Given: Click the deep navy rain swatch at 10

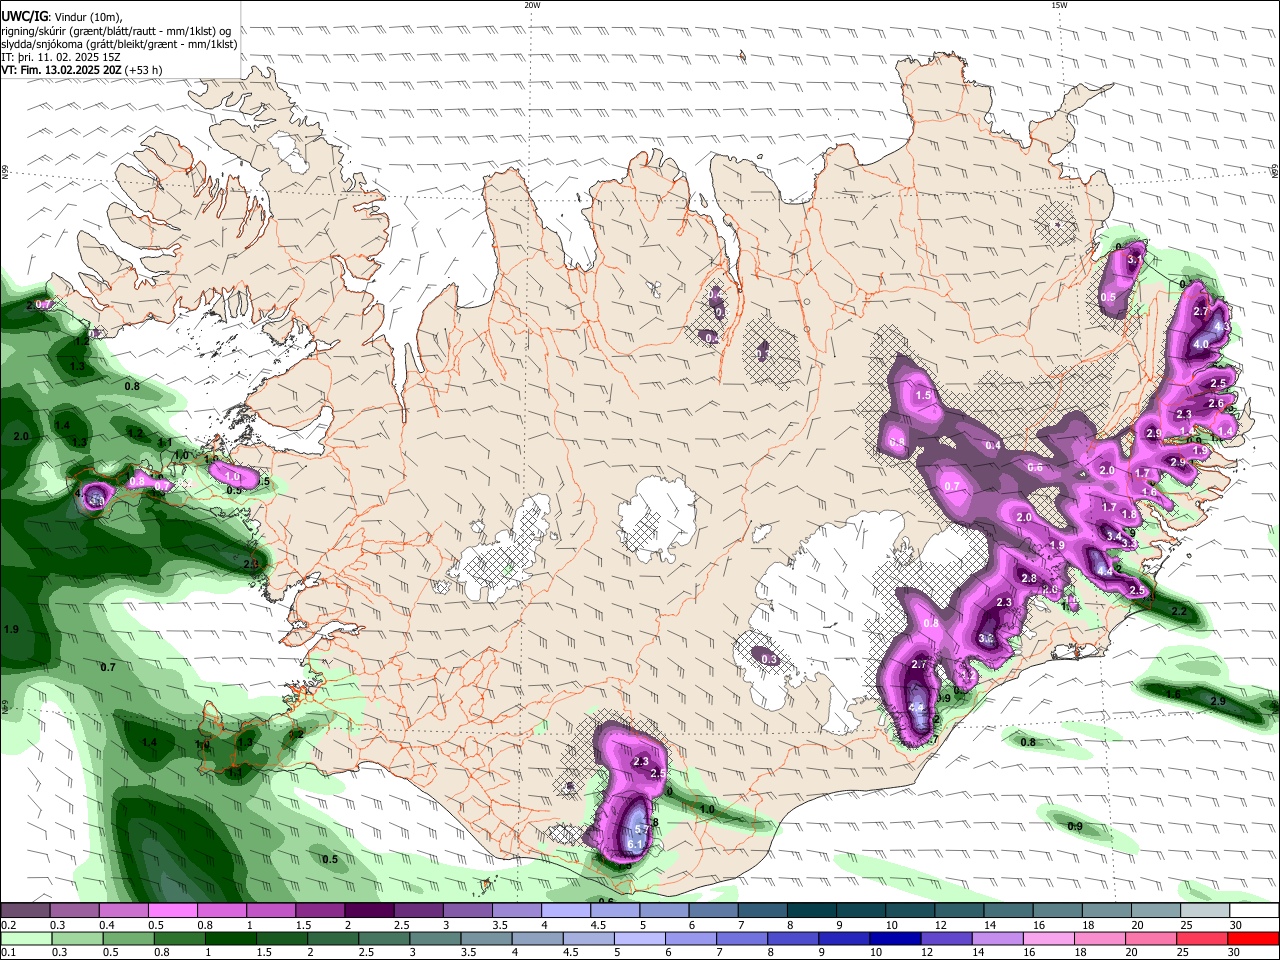Looking at the screenshot, I should [895, 939].
